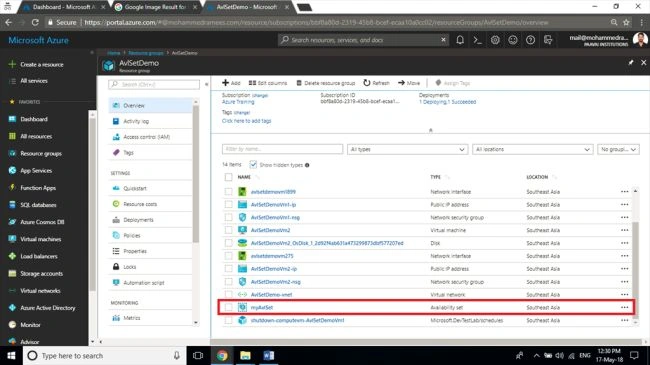Click the Refresh toolbar button
Screen dimensions: 650x365
[376, 83]
